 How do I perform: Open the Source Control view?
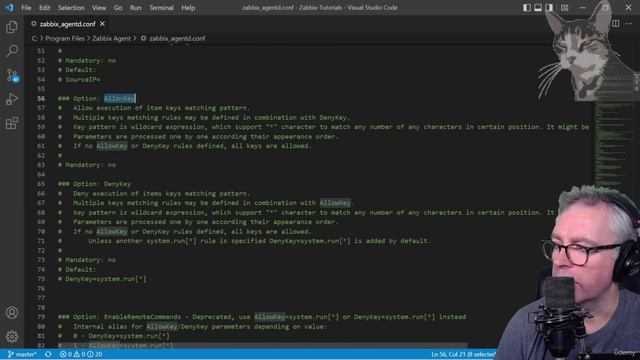[x=12, y=76]
